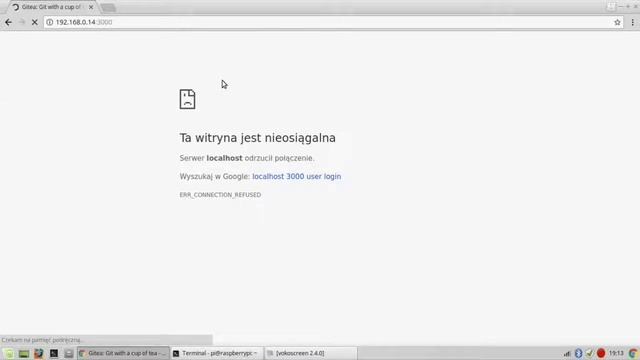The height and width of the screenshot is (360, 640).
Task: Stop loading the page with the X button
Action: pyautogui.click(x=35, y=22)
